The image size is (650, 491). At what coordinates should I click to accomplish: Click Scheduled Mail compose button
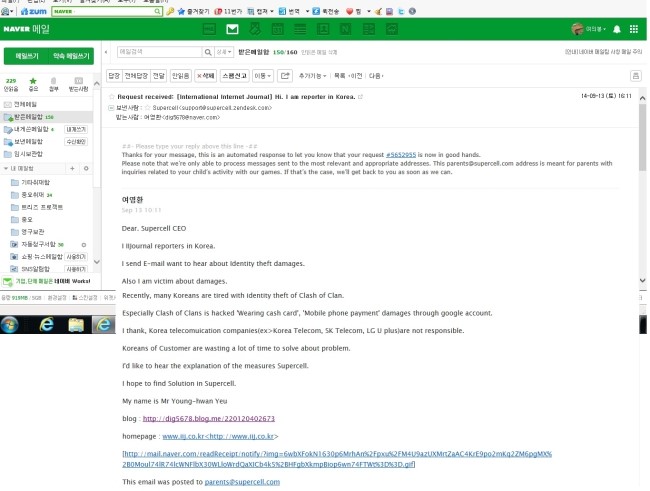[x=71, y=56]
